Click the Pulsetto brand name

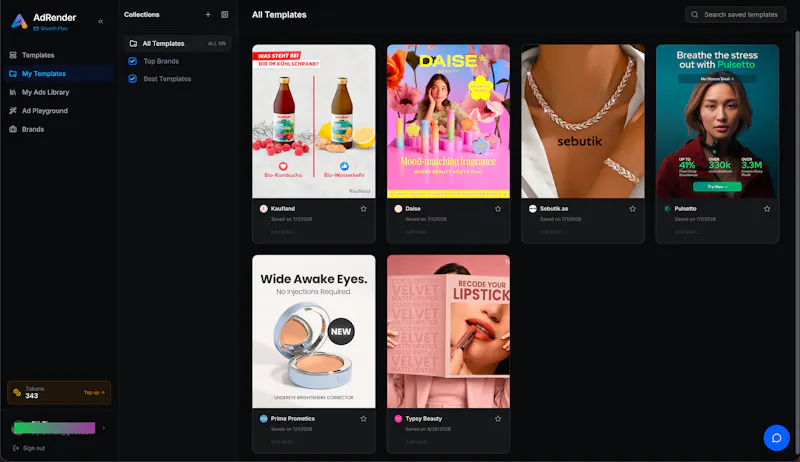coord(685,209)
